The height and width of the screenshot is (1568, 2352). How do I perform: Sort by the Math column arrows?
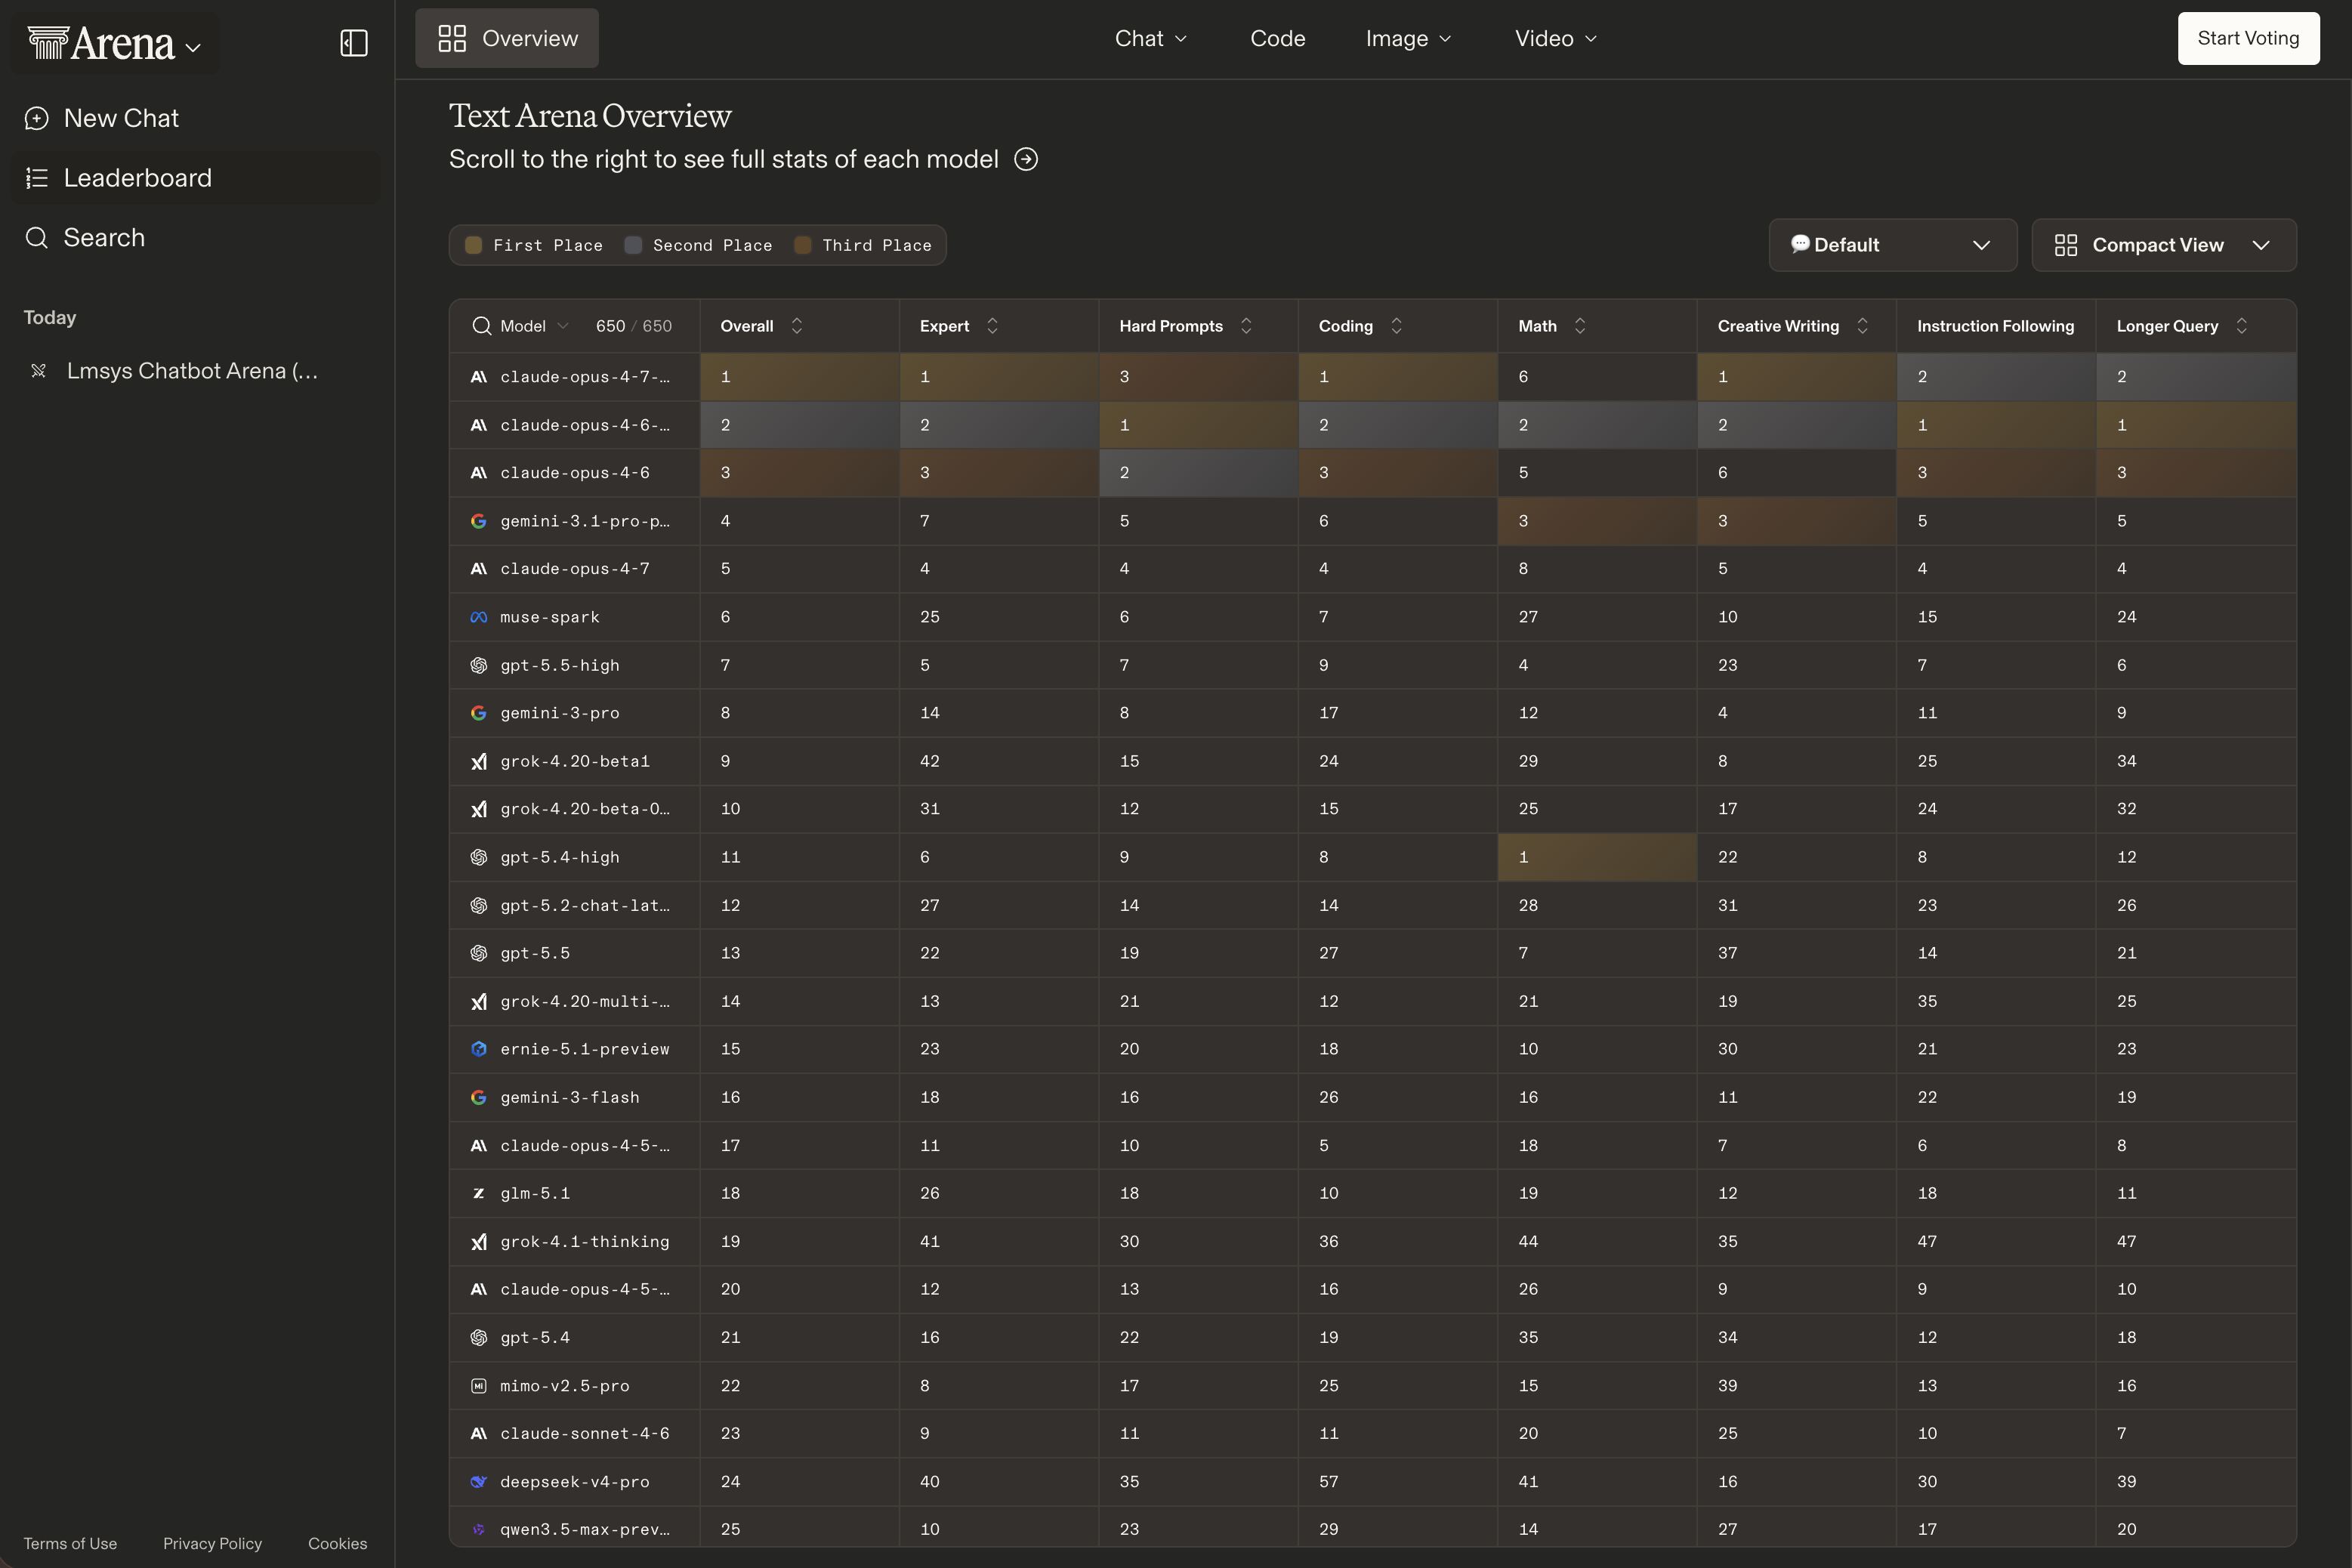pos(1580,326)
